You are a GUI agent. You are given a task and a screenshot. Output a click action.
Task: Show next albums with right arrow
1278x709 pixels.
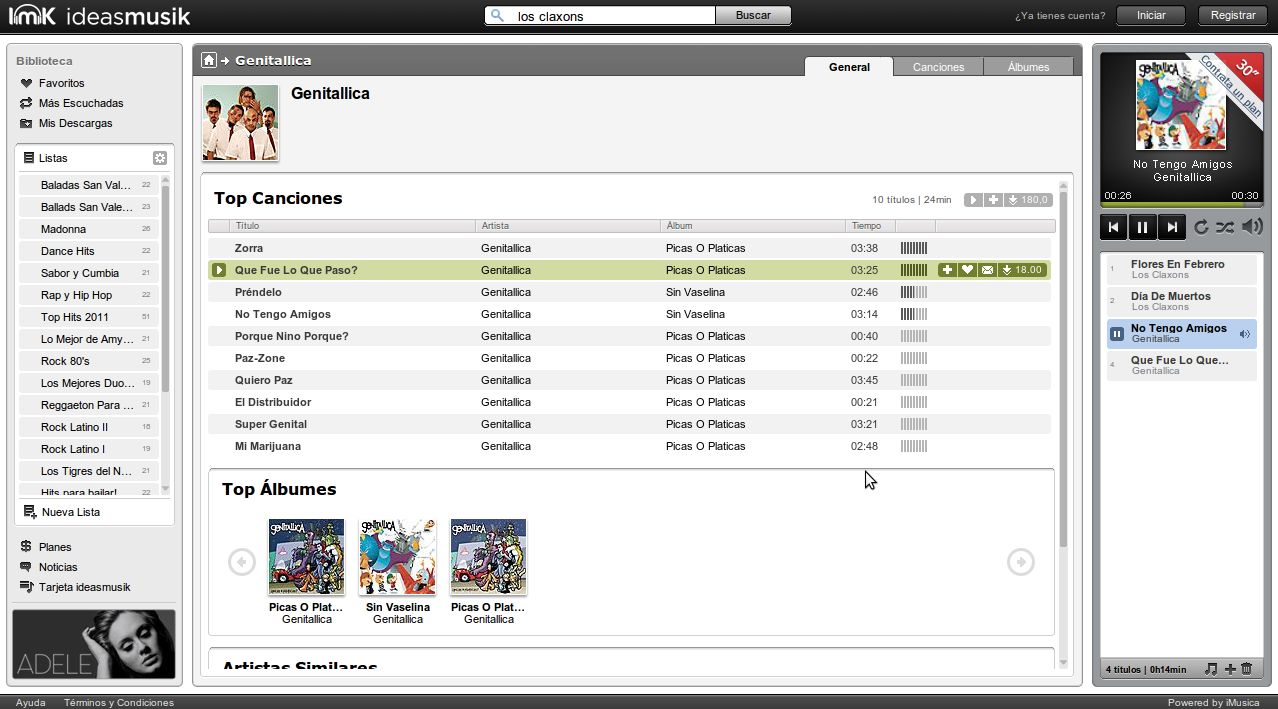click(1020, 562)
